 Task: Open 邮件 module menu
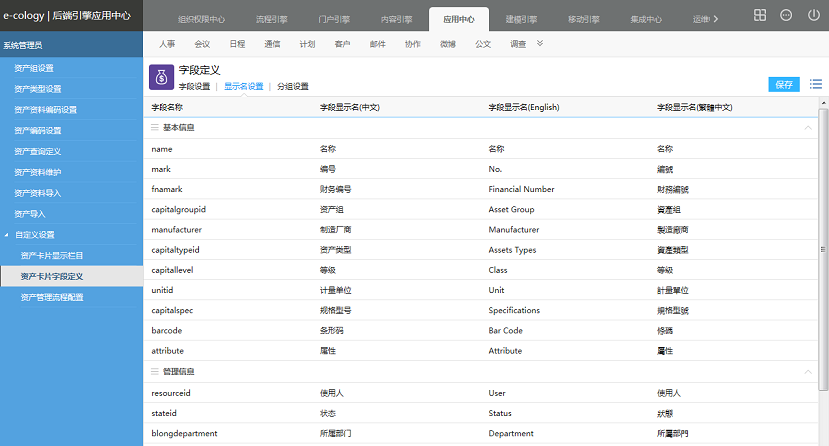(x=377, y=44)
